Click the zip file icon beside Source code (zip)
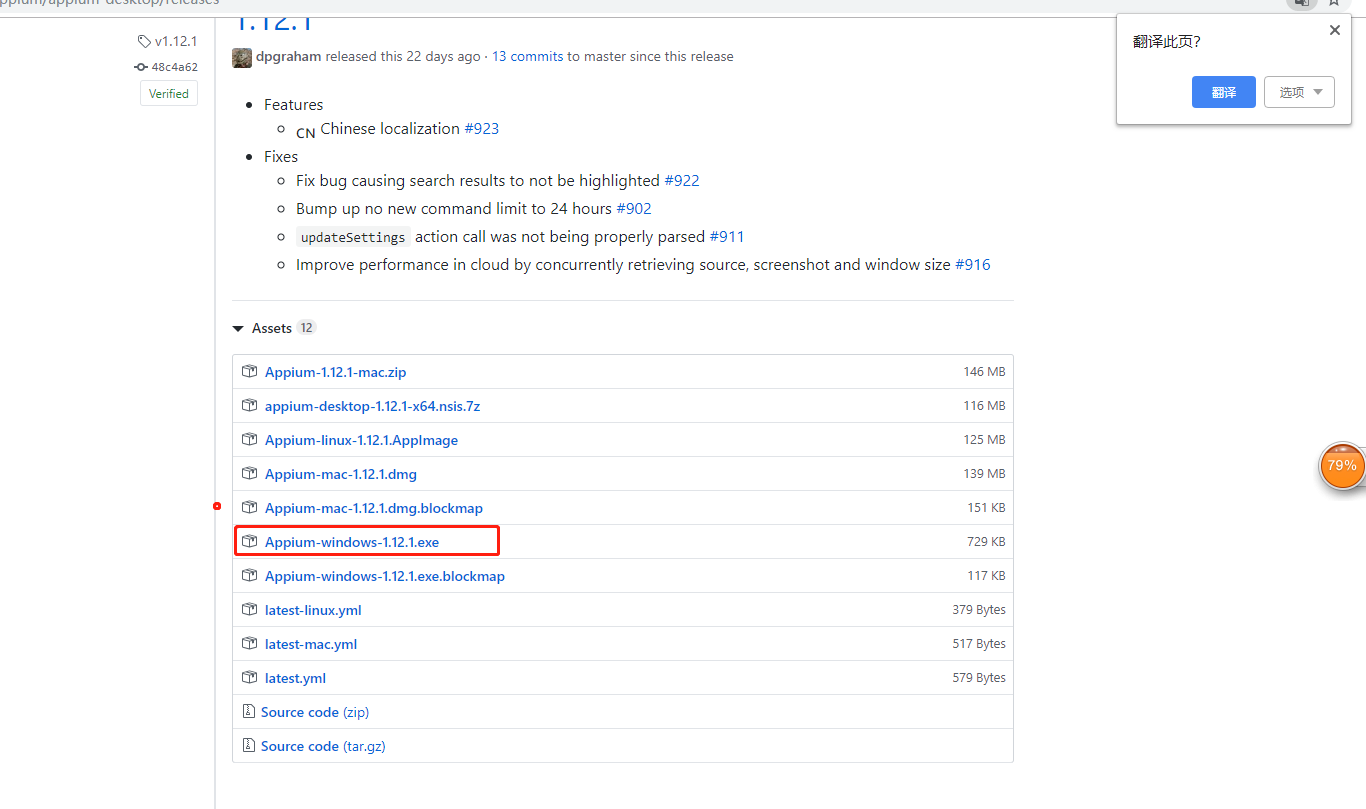Viewport: 1366px width, 809px height. pos(249,711)
